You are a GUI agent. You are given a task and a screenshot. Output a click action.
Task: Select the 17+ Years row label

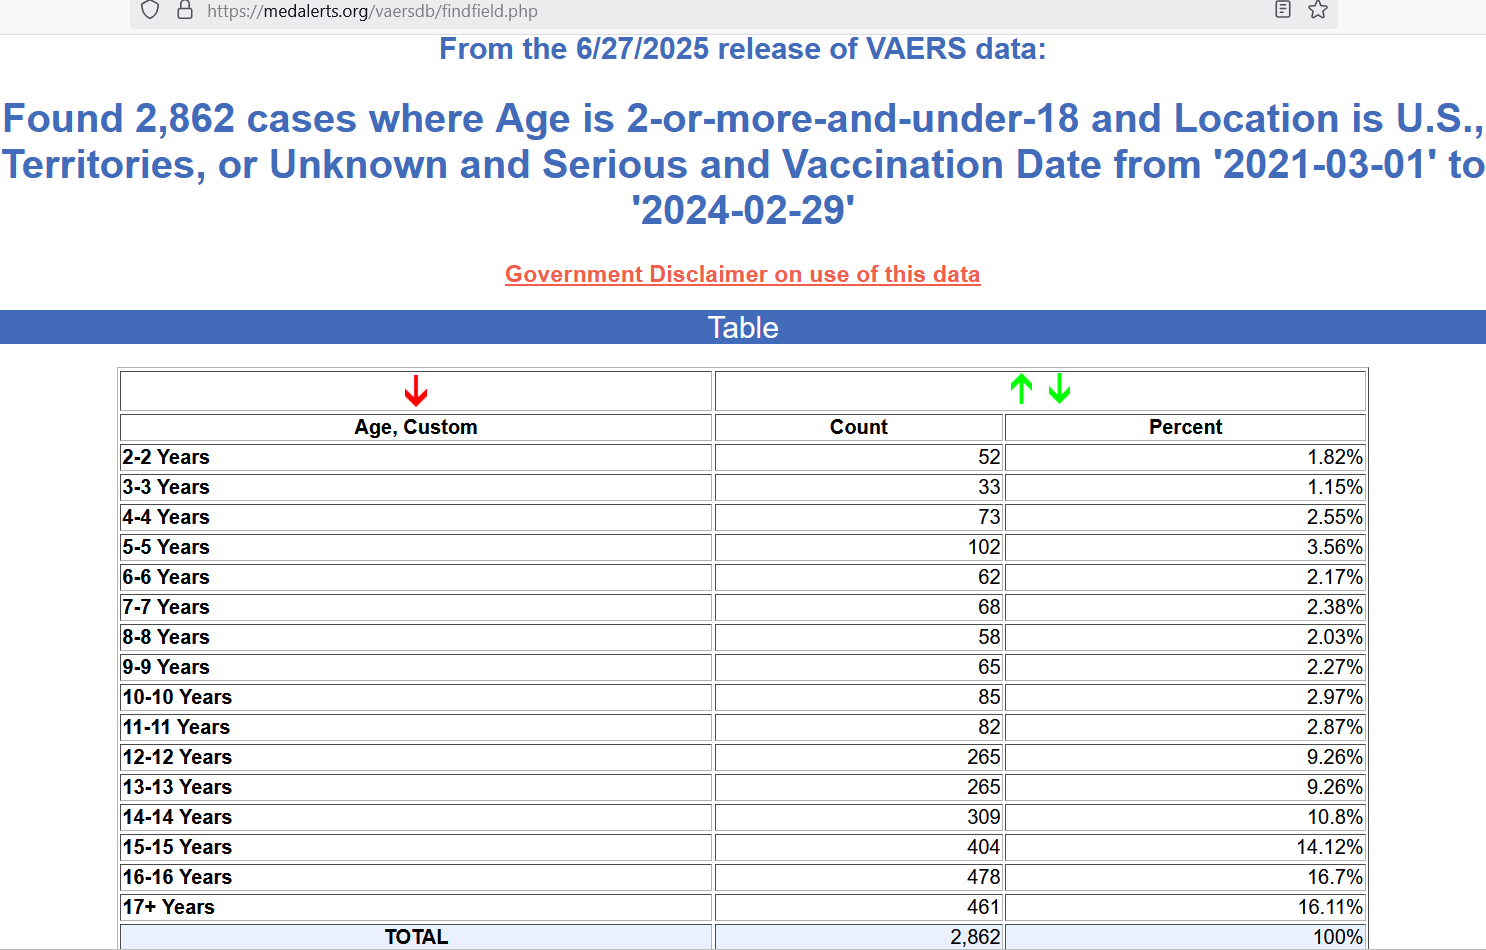coord(168,907)
